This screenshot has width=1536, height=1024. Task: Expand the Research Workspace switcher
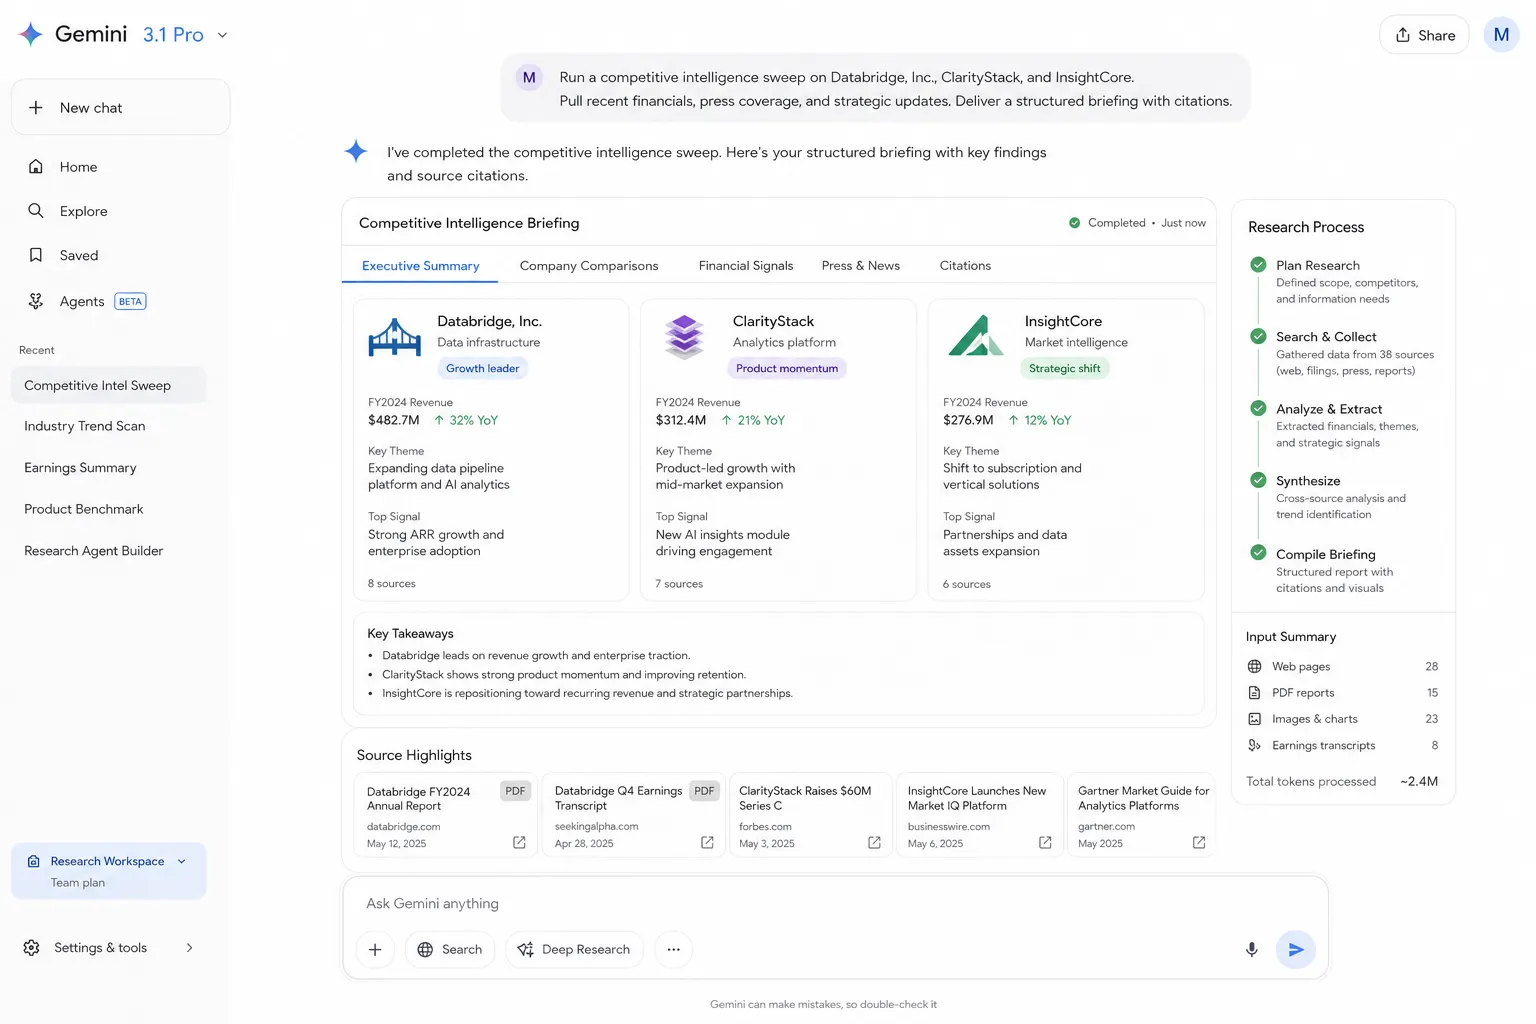click(108, 871)
